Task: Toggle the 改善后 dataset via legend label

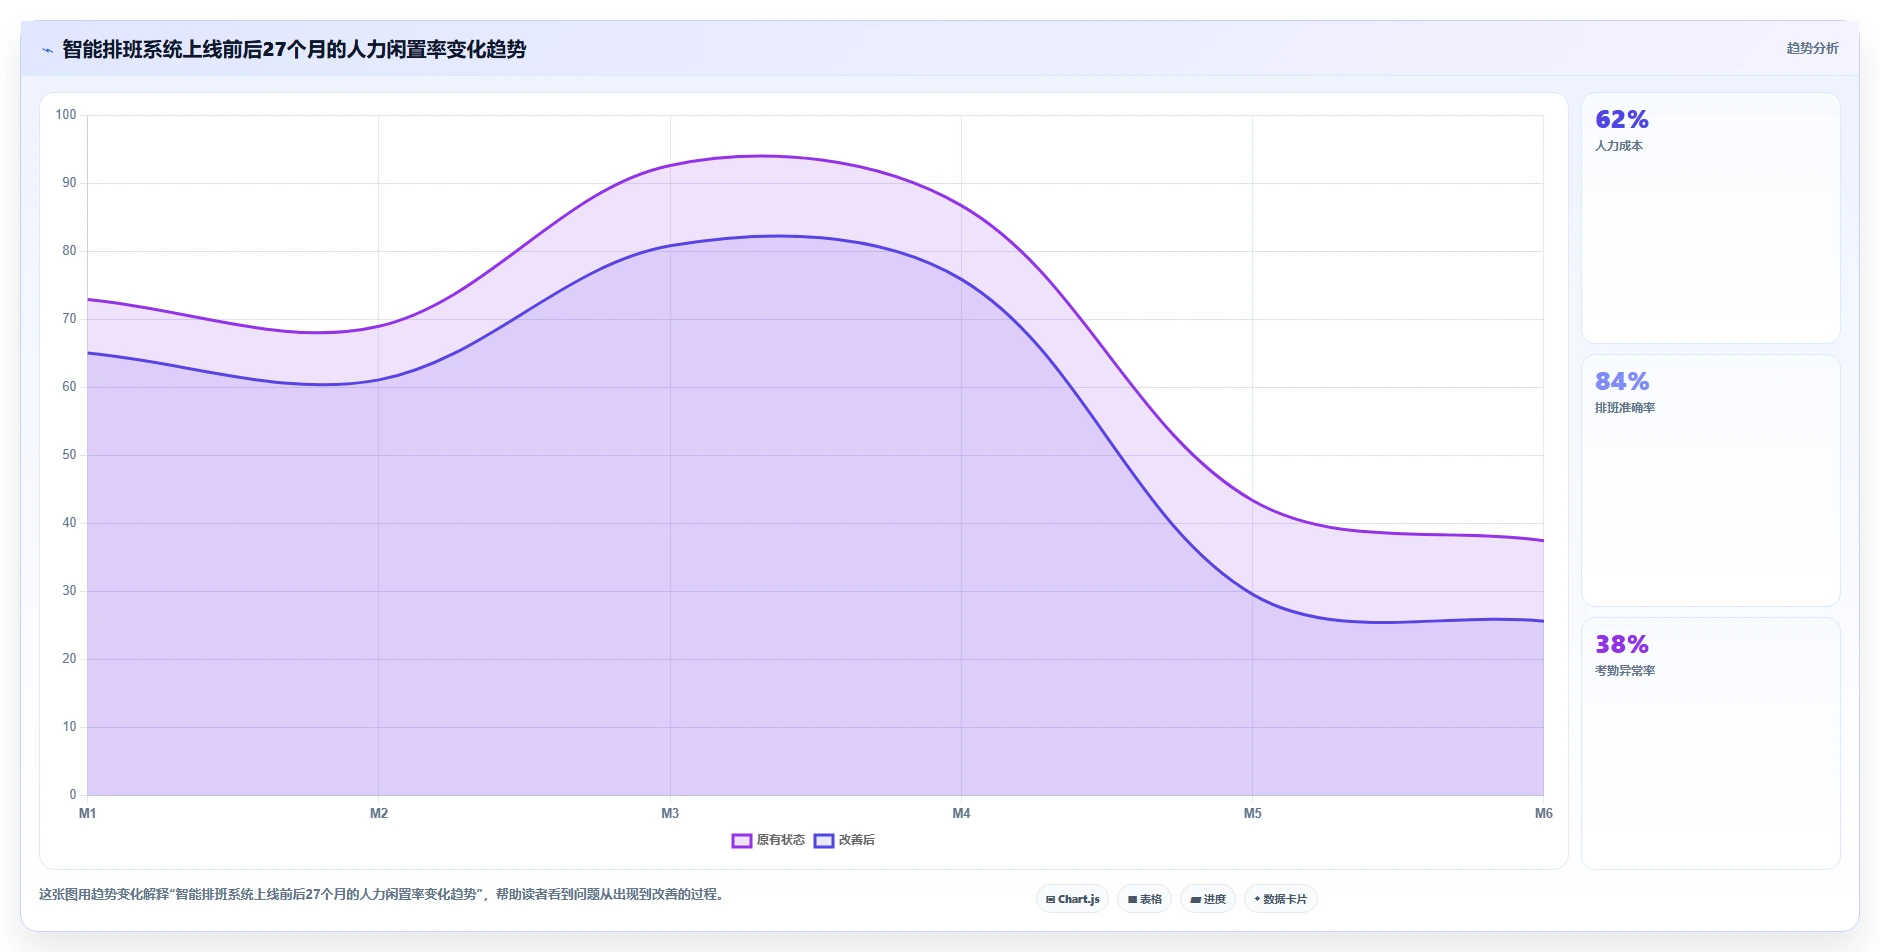Action: tap(857, 840)
